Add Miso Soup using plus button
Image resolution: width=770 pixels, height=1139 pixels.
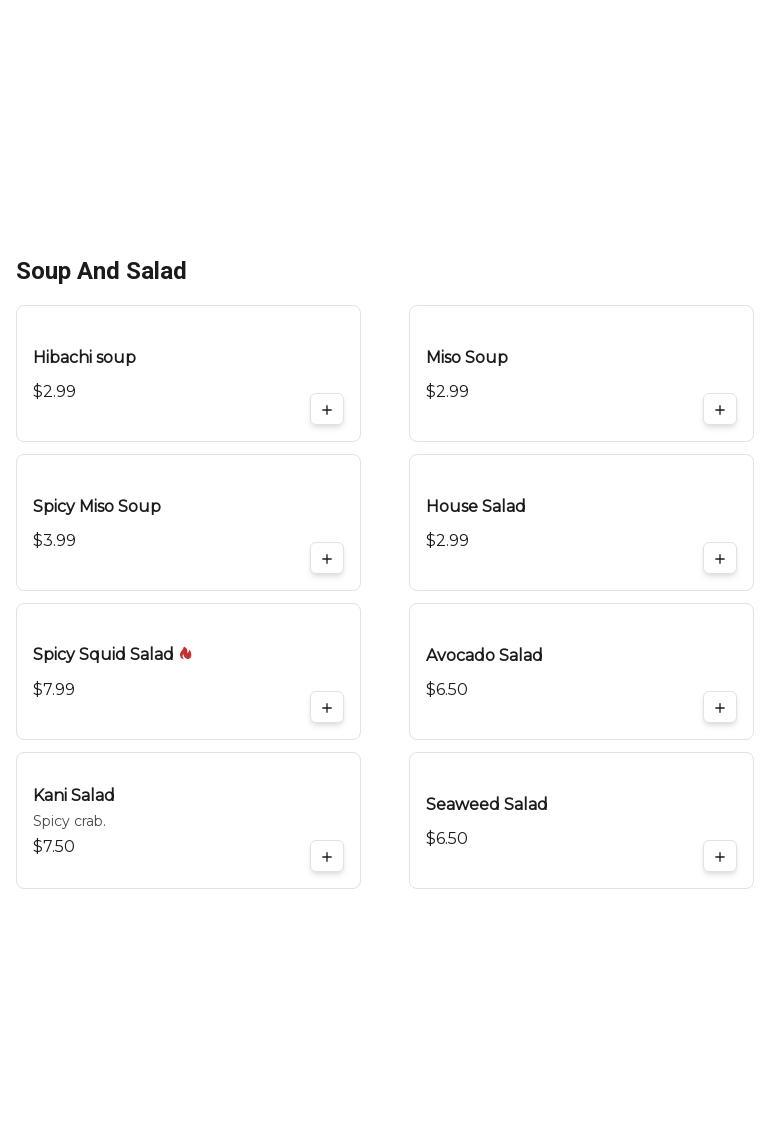(x=720, y=410)
